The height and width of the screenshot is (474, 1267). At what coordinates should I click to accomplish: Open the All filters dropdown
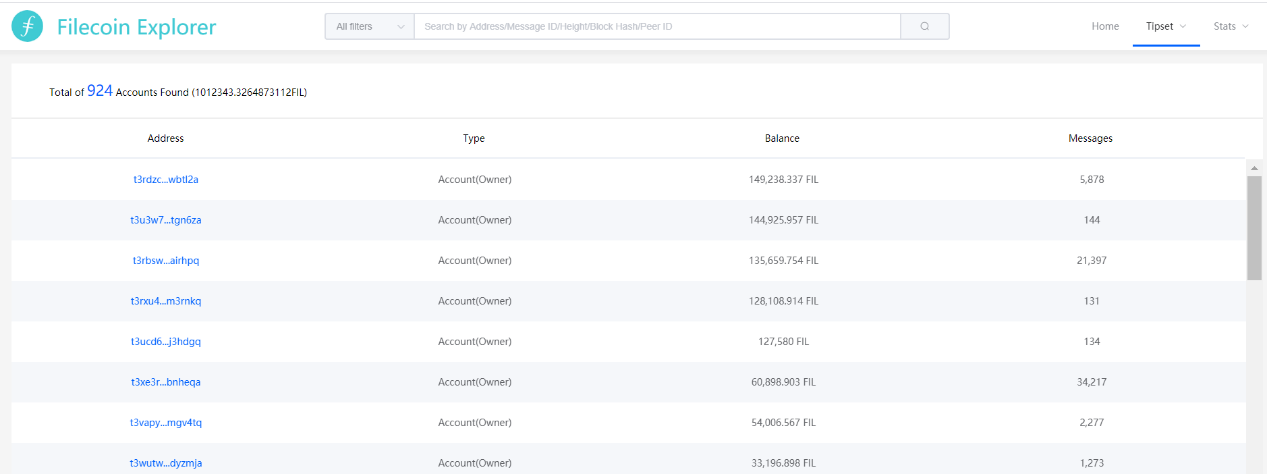[370, 27]
